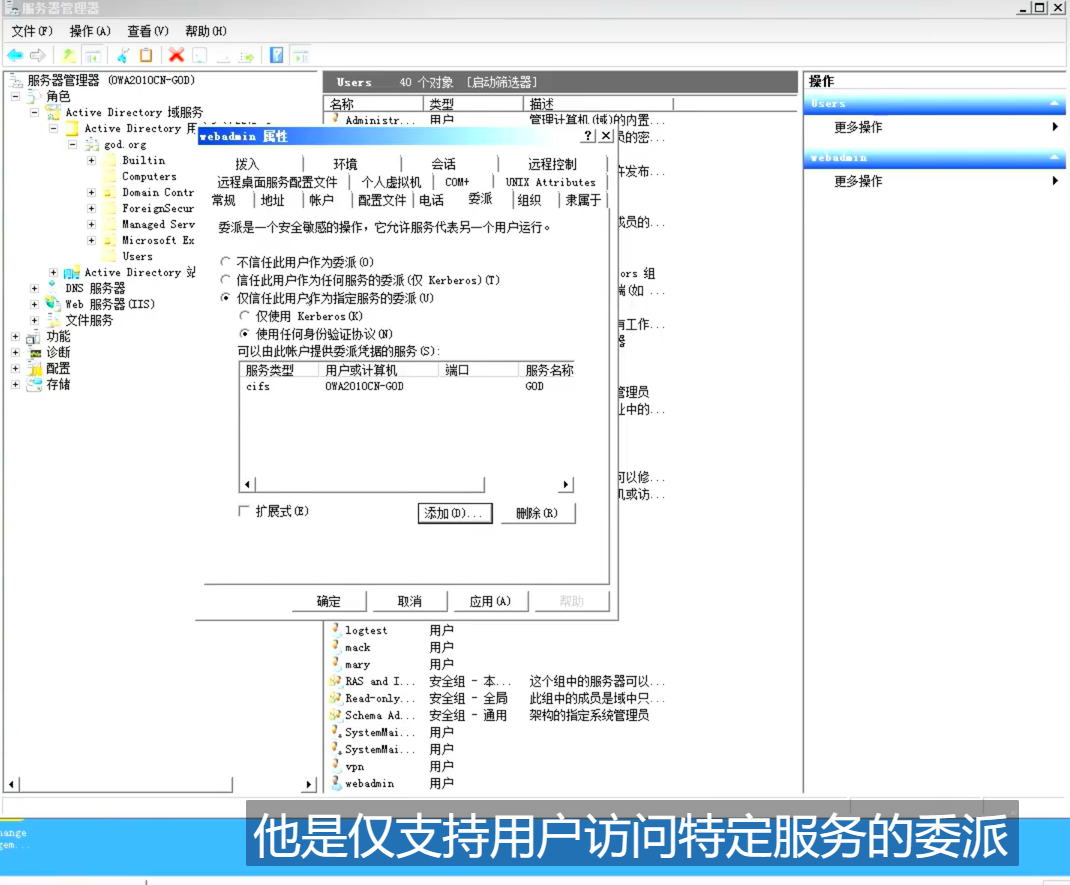Switch to the 隶属于 tab

pyautogui.click(x=583, y=200)
